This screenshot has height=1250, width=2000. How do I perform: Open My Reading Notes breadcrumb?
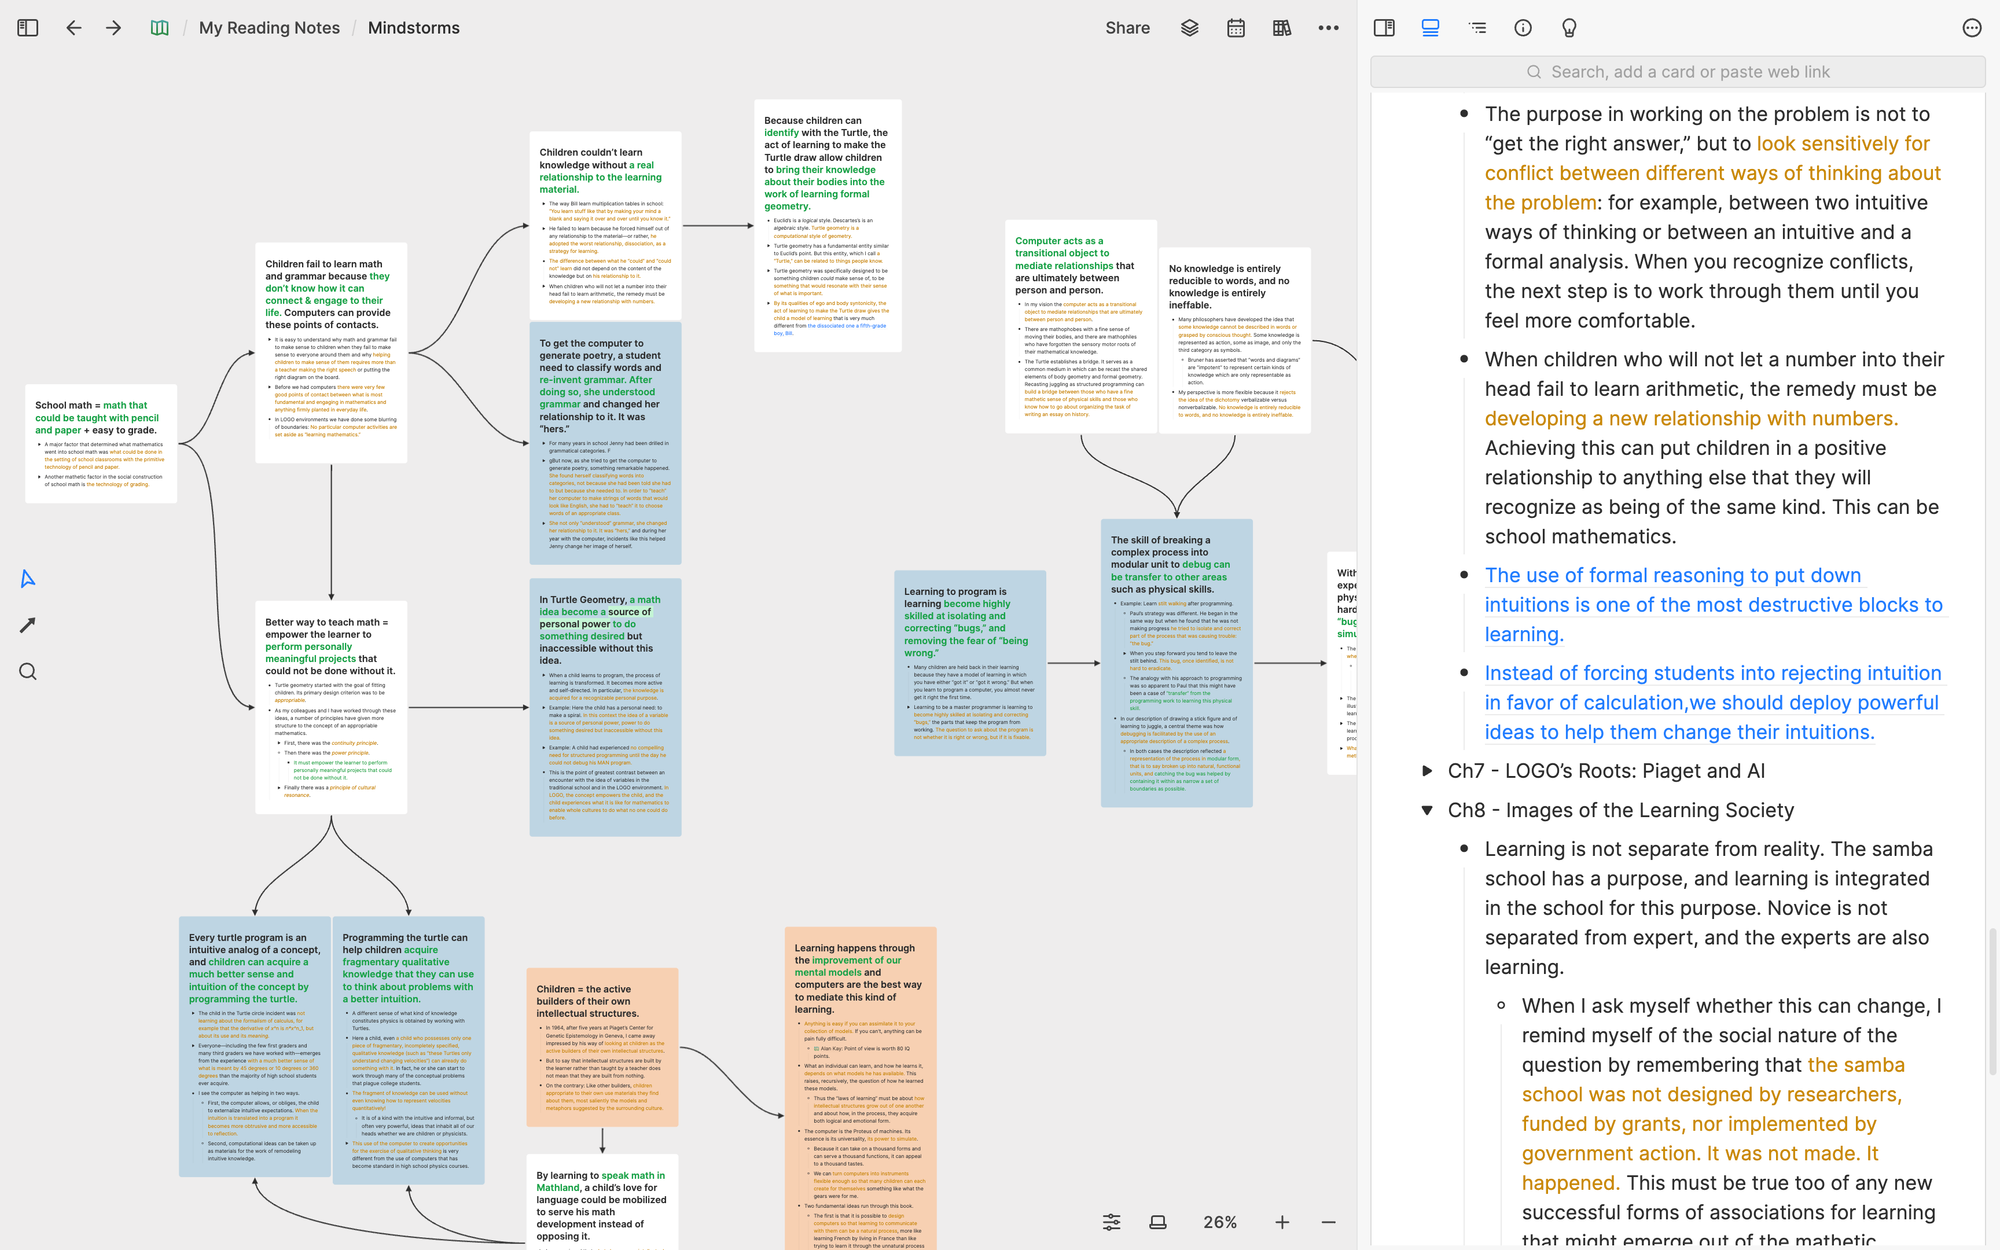coord(269,28)
